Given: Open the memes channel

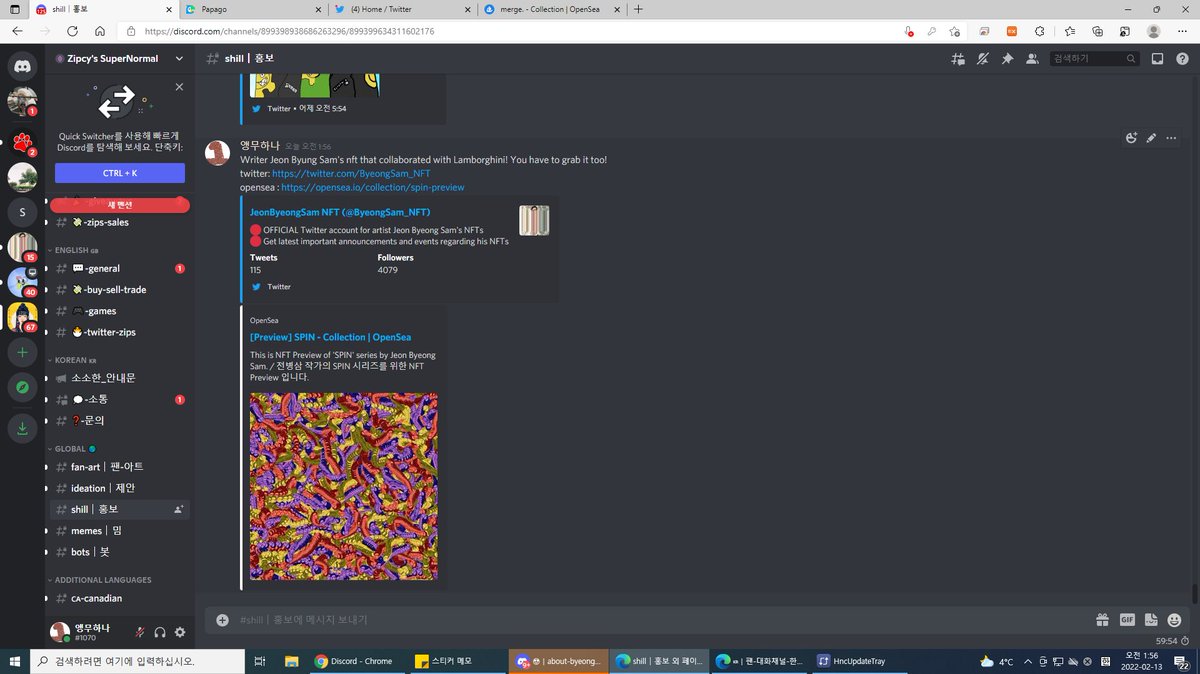Looking at the screenshot, I should 118,531.
